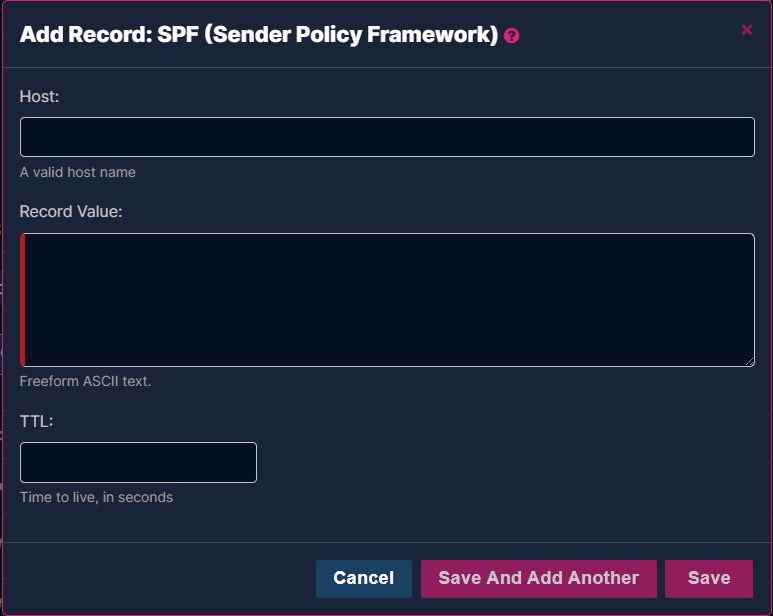This screenshot has height=616, width=773.
Task: Save the SPF record
Action: coord(708,579)
